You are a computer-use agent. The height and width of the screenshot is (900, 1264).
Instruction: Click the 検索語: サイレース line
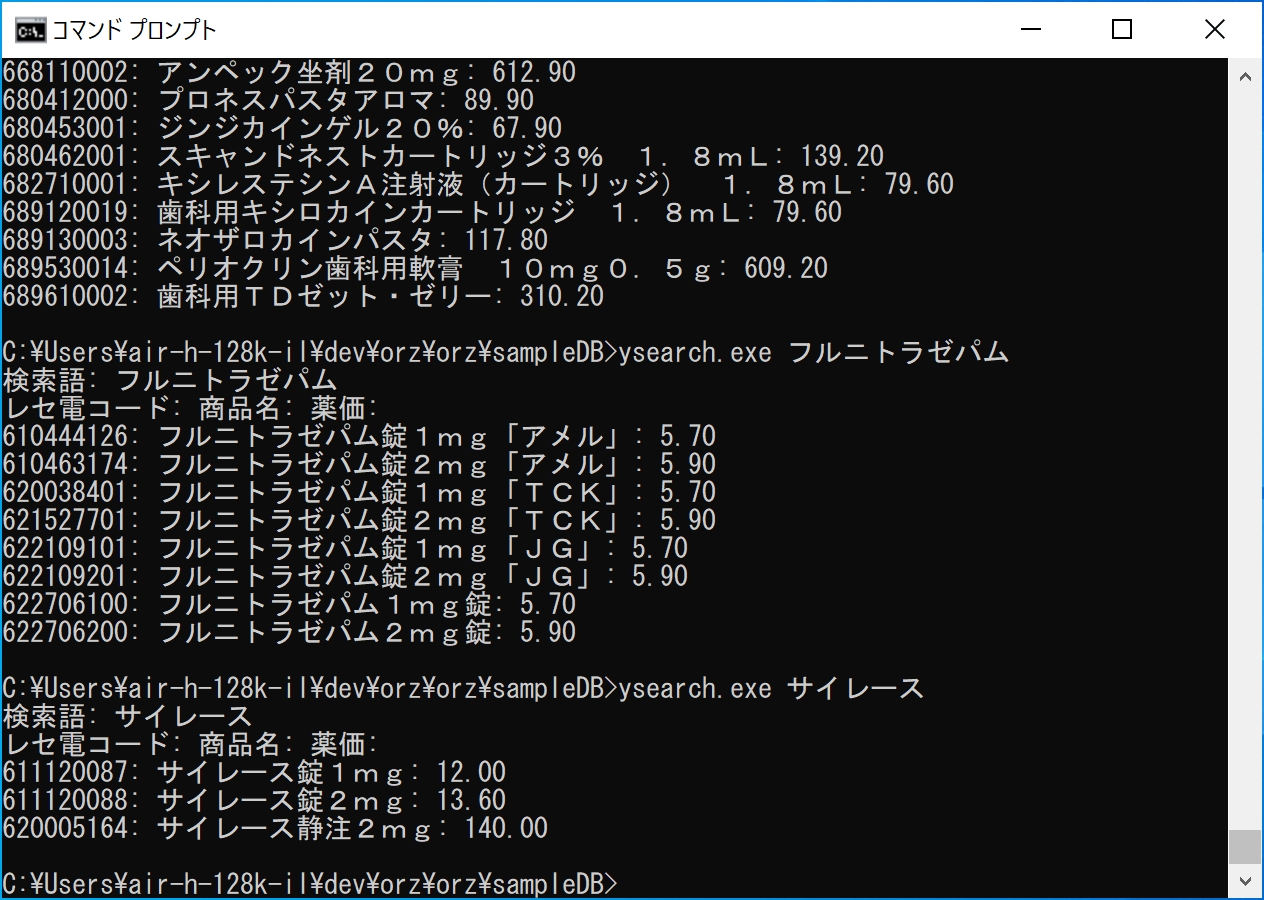pos(128,716)
